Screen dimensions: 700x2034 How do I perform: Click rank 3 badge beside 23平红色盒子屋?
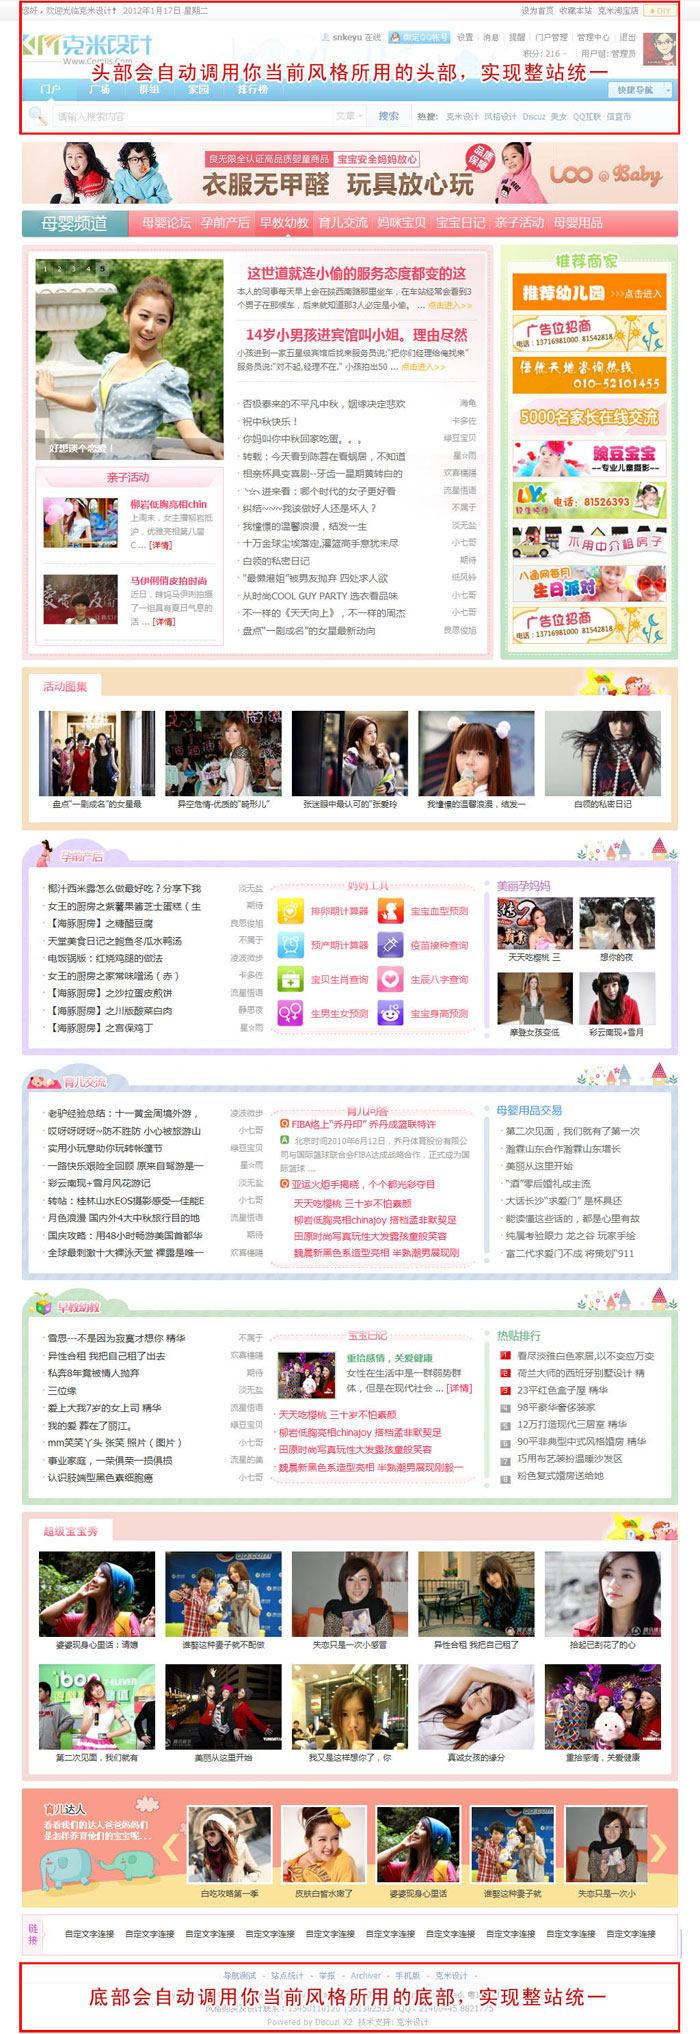coord(505,1390)
